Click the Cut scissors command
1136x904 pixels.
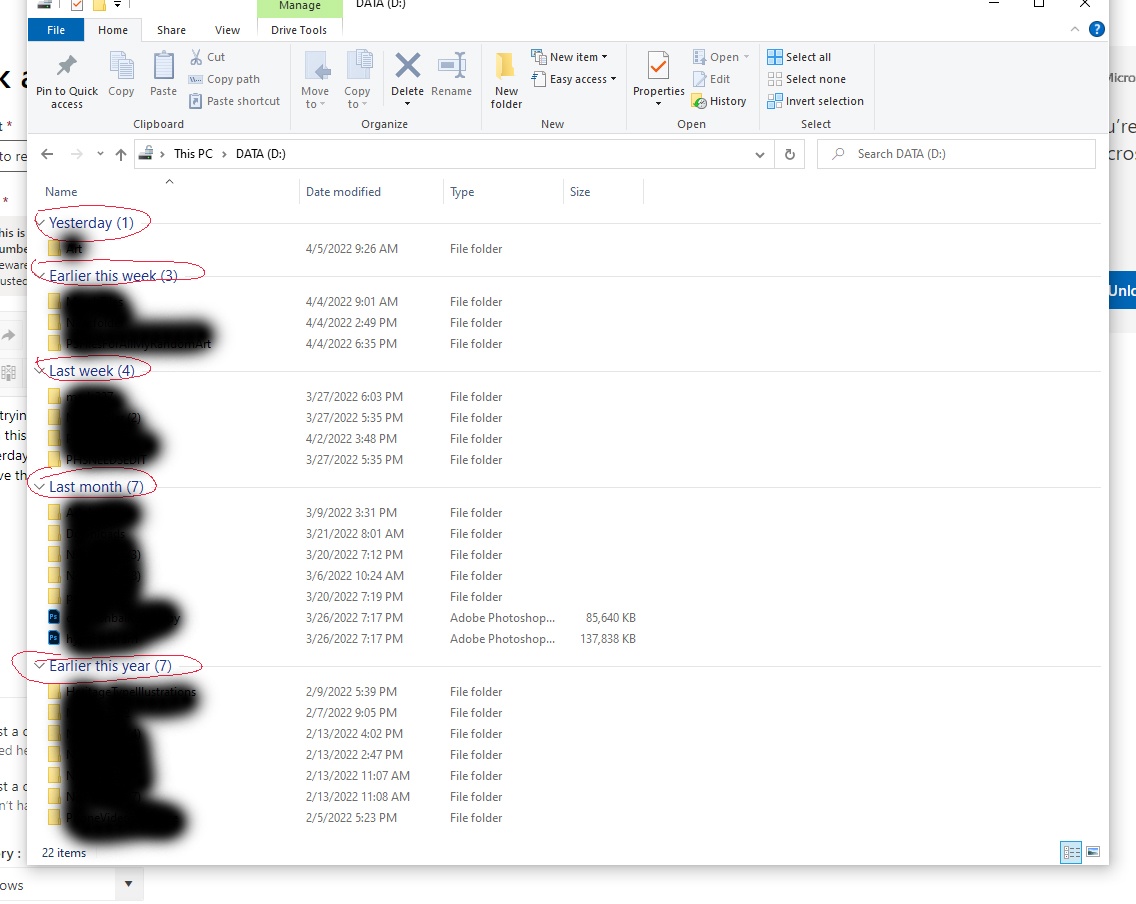pos(207,57)
